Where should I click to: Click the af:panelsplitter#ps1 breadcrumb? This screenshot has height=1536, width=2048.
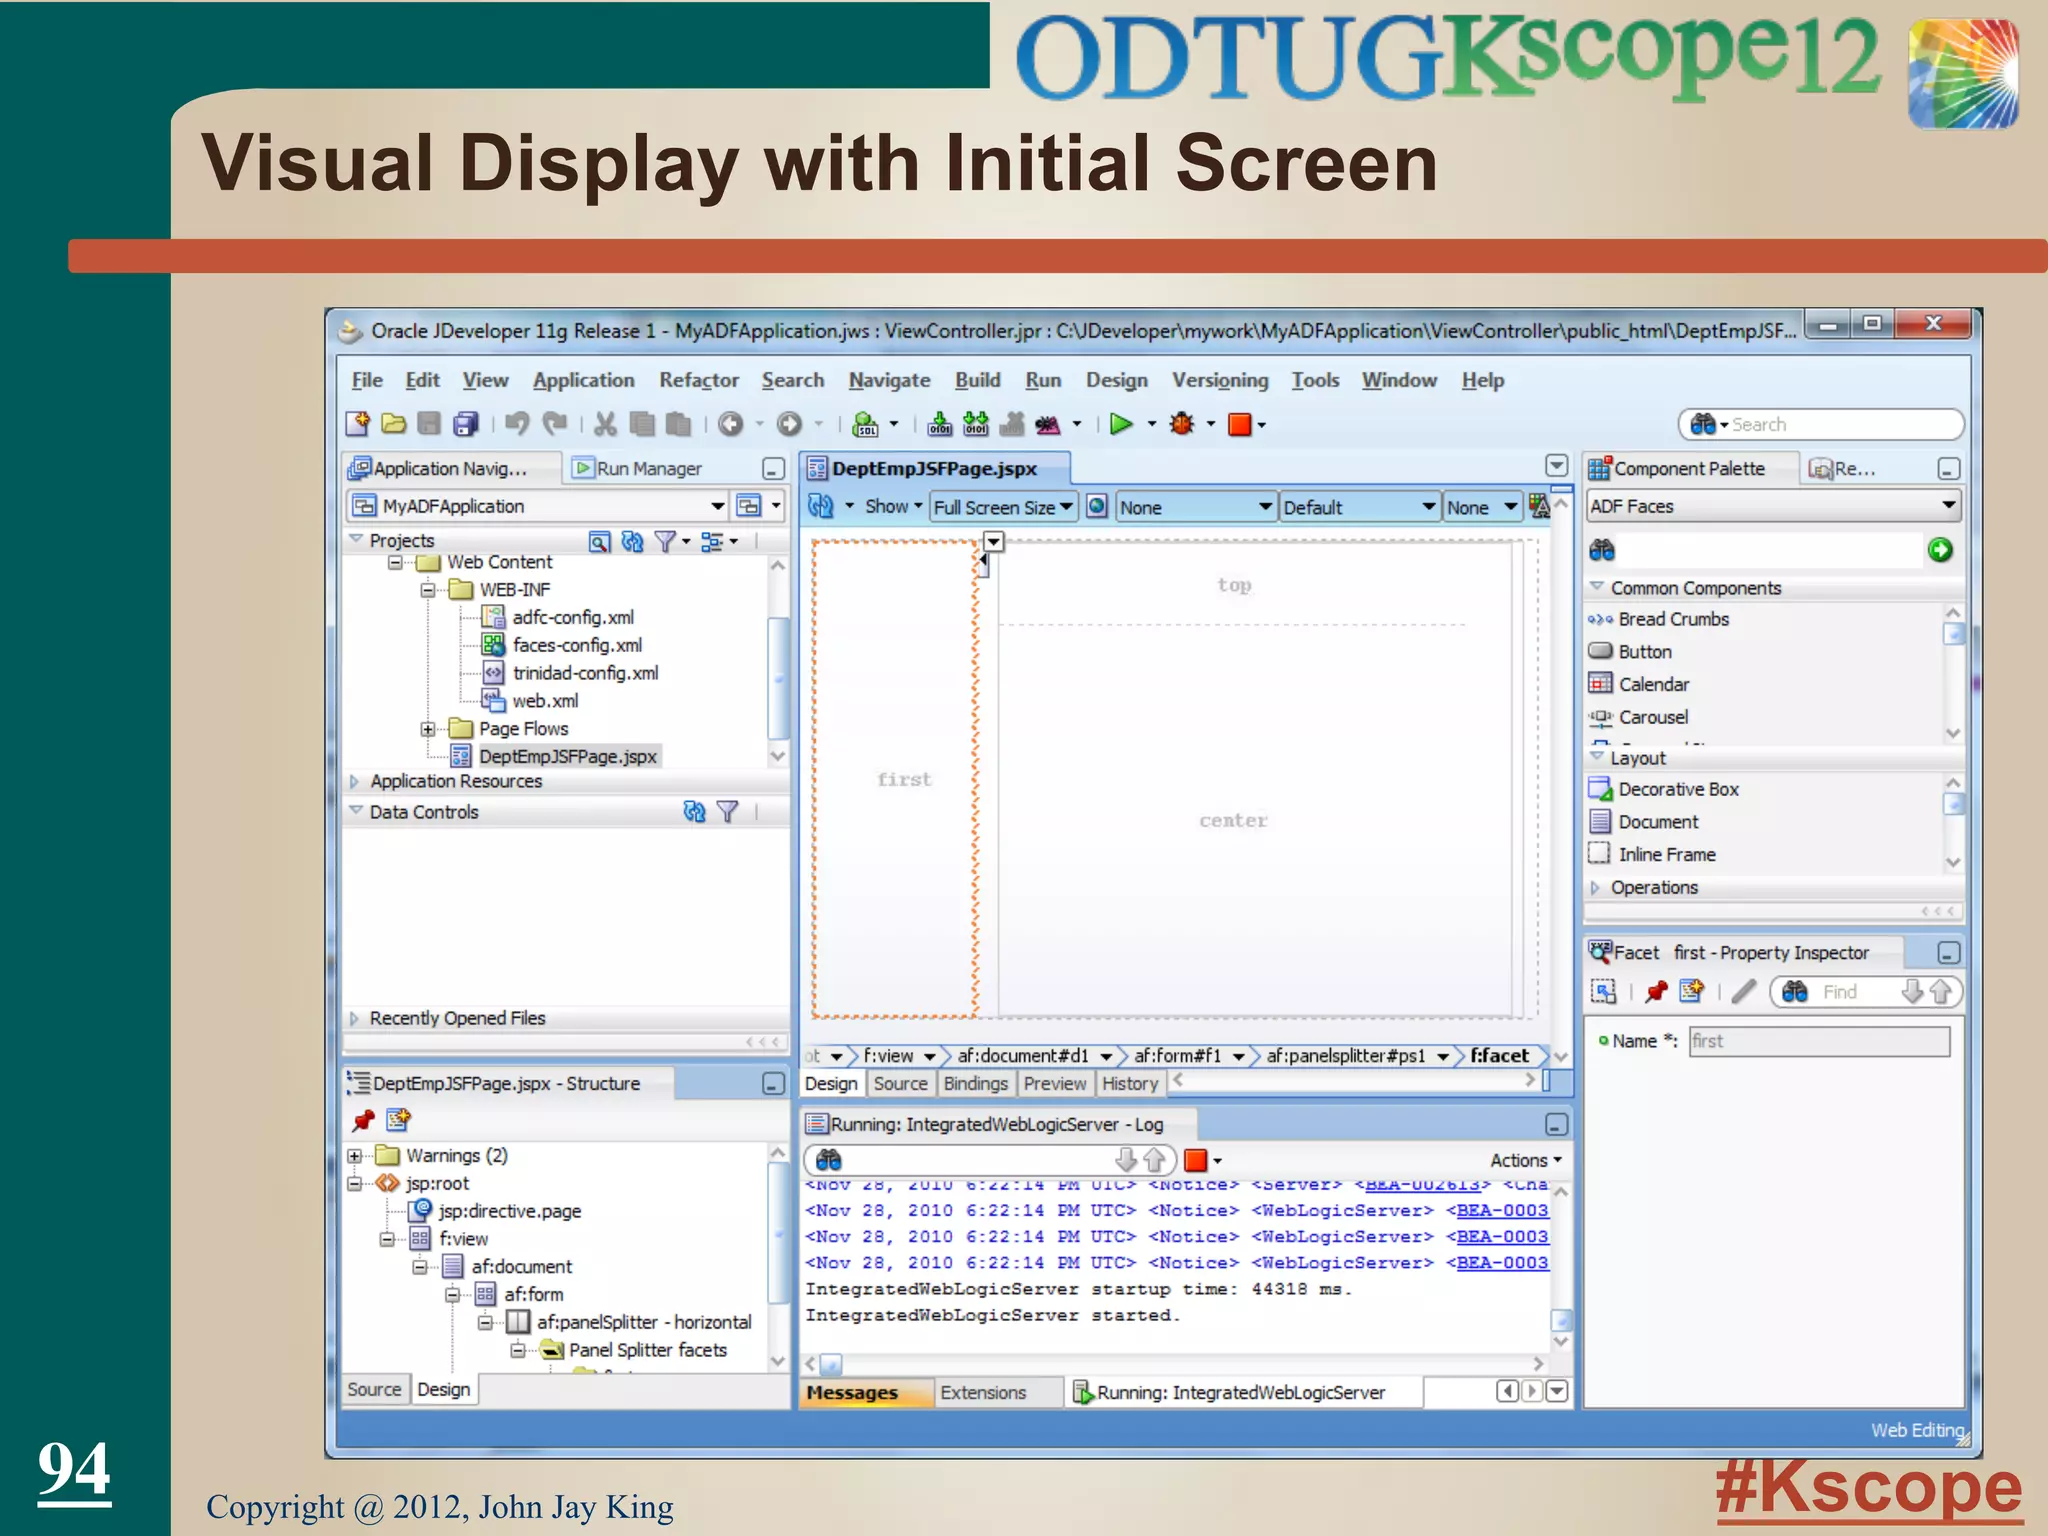click(x=1345, y=1056)
